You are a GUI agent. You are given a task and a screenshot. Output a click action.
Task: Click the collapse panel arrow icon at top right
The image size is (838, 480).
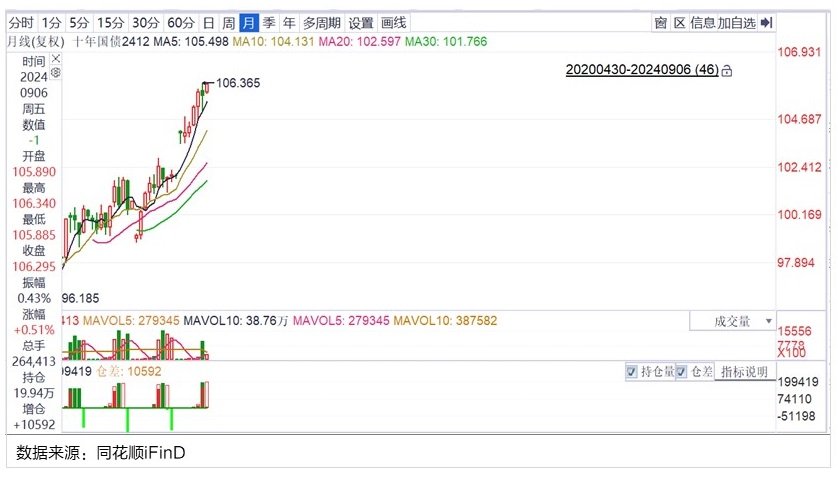(x=767, y=22)
